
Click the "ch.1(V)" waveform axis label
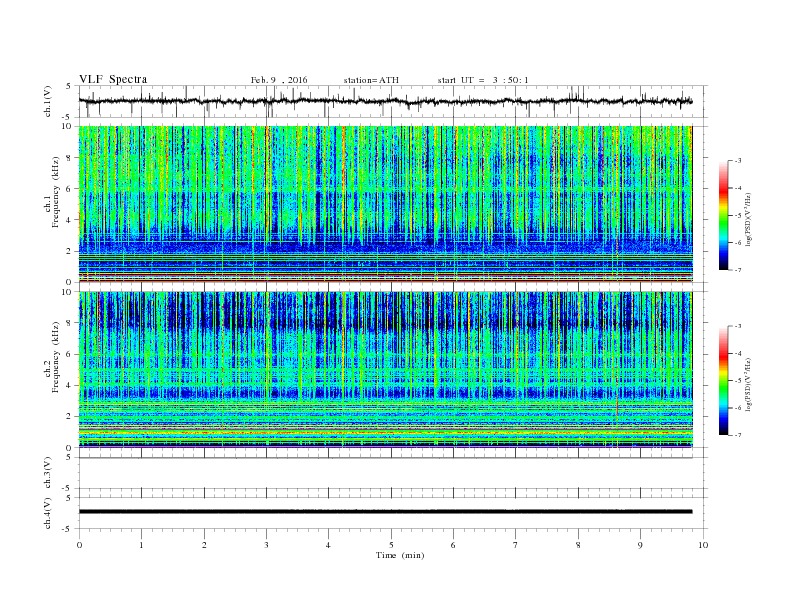(x=48, y=101)
